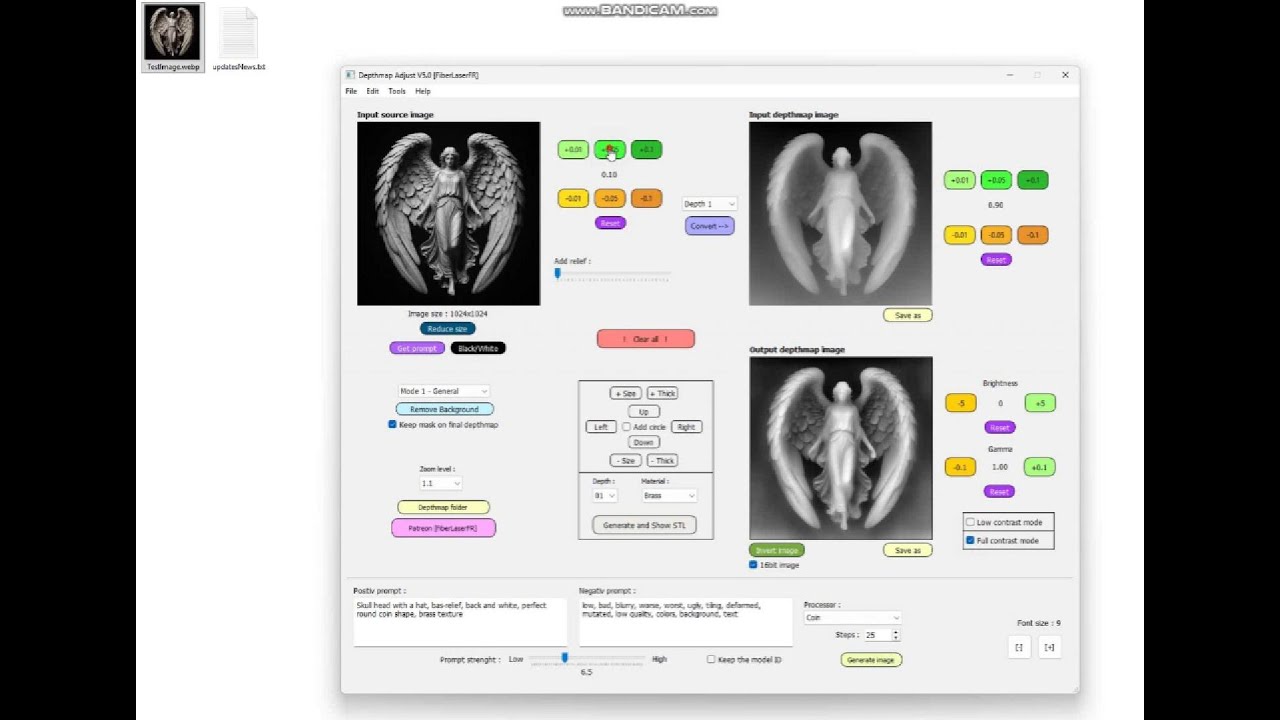Click the Depthmap Adjust window title icon
The height and width of the screenshot is (720, 1280).
coord(350,75)
